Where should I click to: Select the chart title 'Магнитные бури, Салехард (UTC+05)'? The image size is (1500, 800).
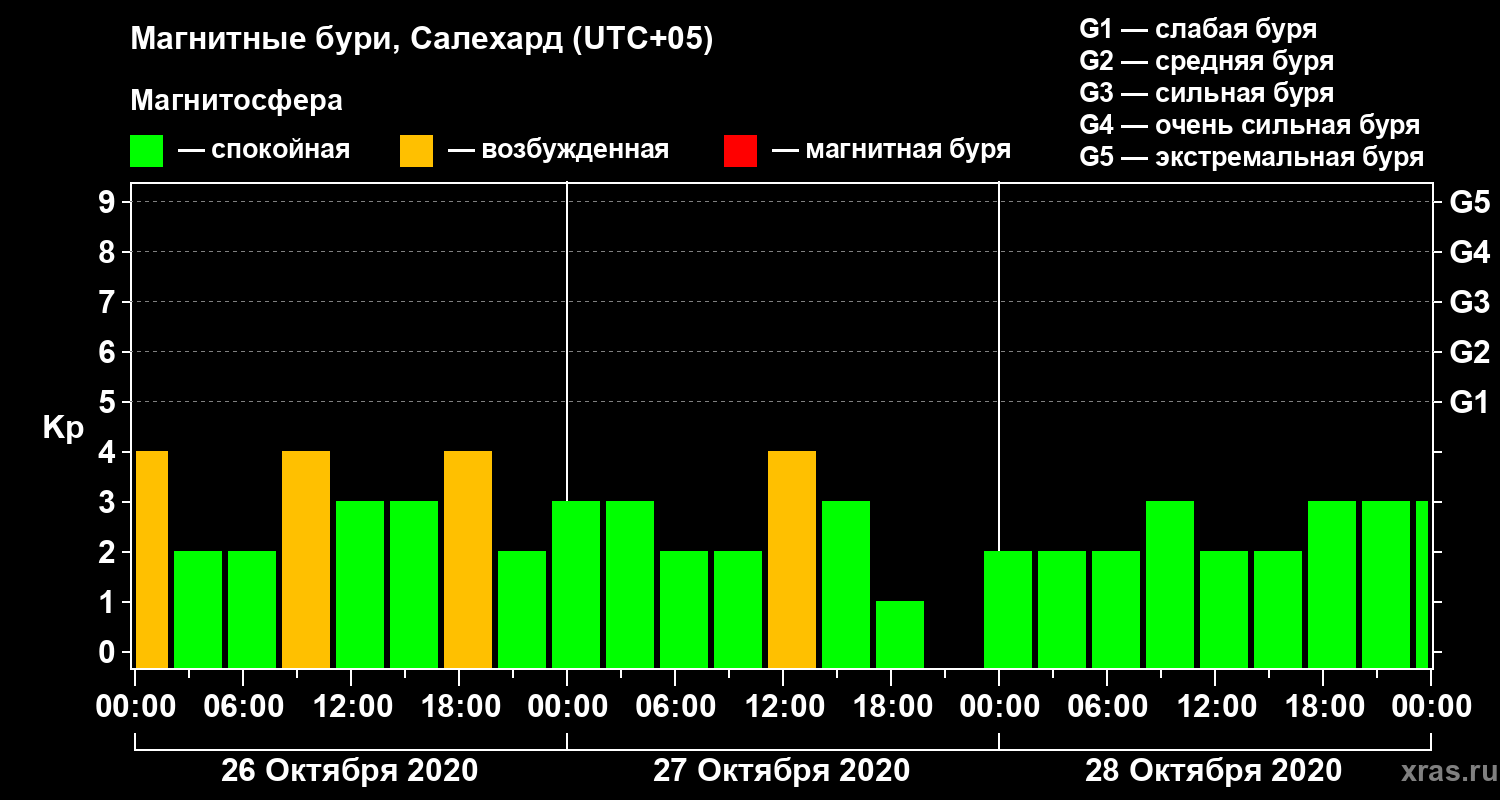(x=421, y=41)
